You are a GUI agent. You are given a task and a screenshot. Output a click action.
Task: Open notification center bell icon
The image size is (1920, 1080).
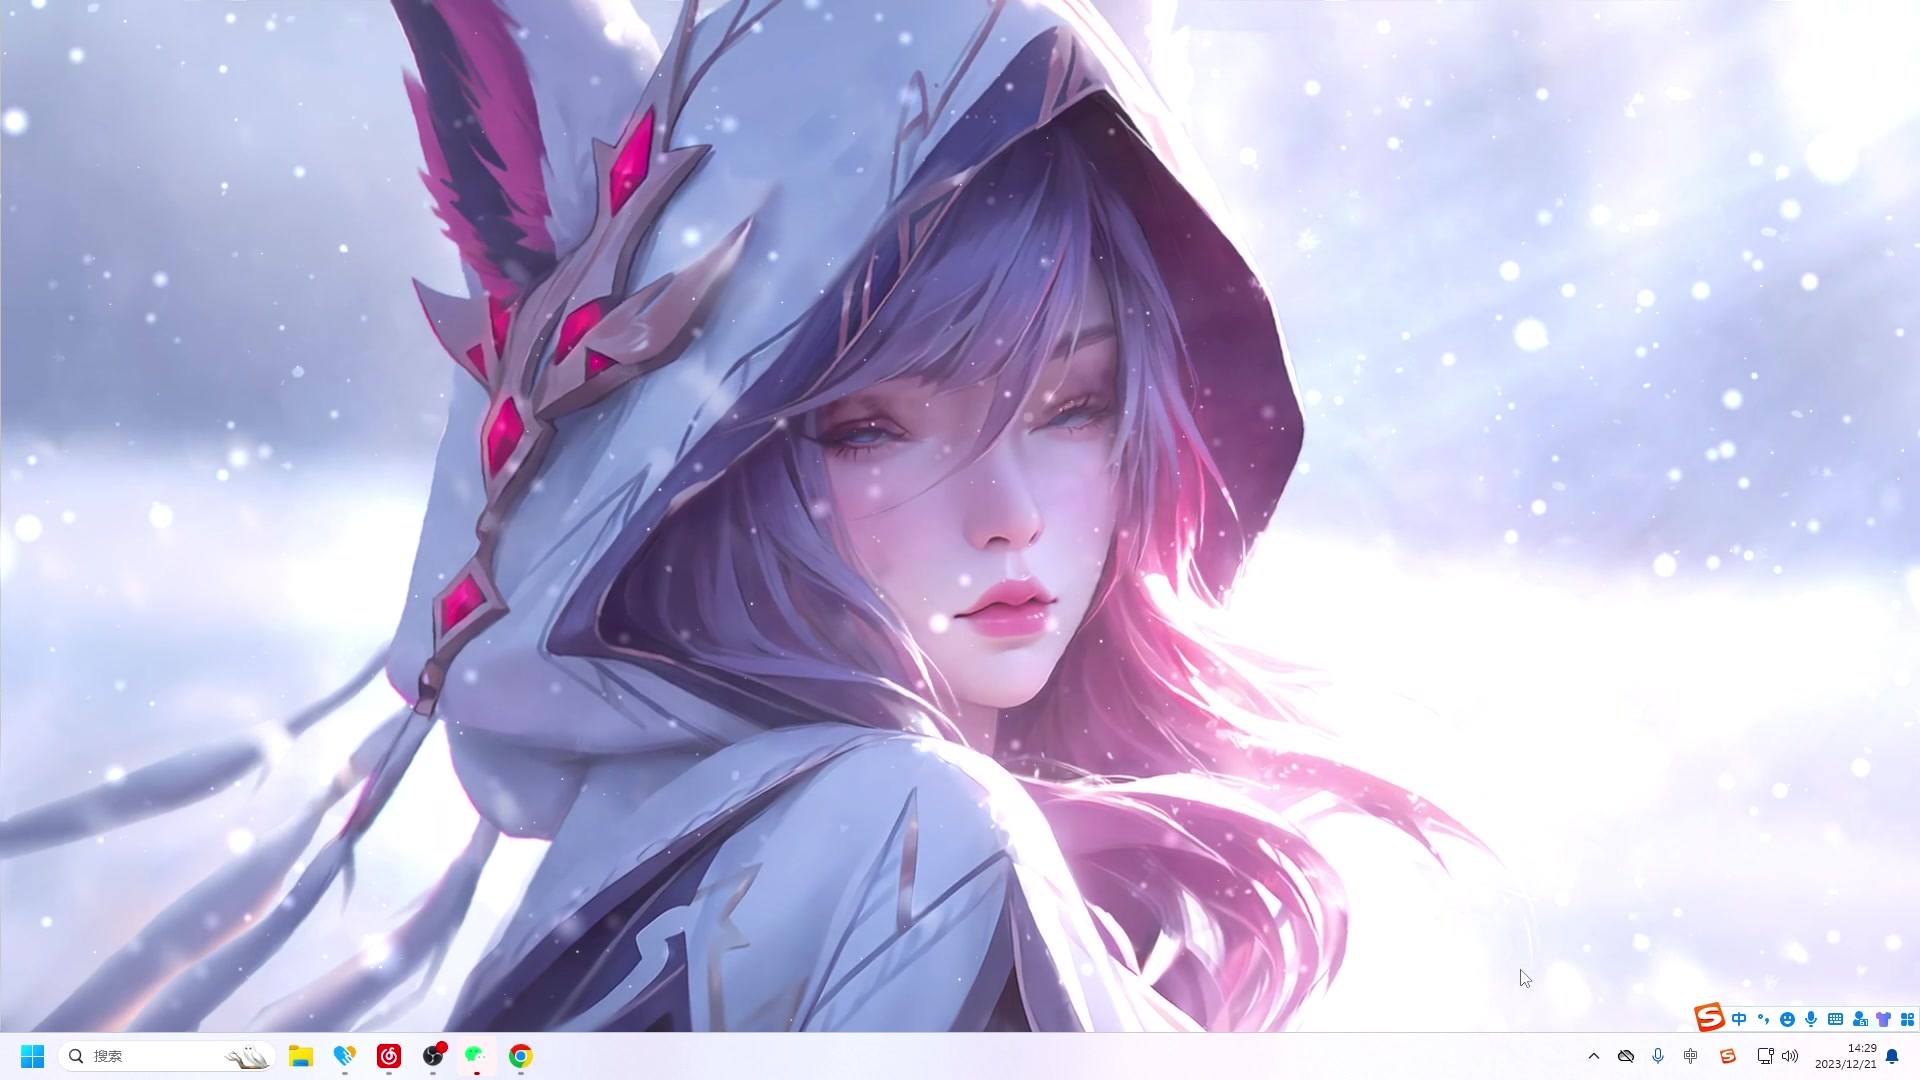tap(1892, 1056)
